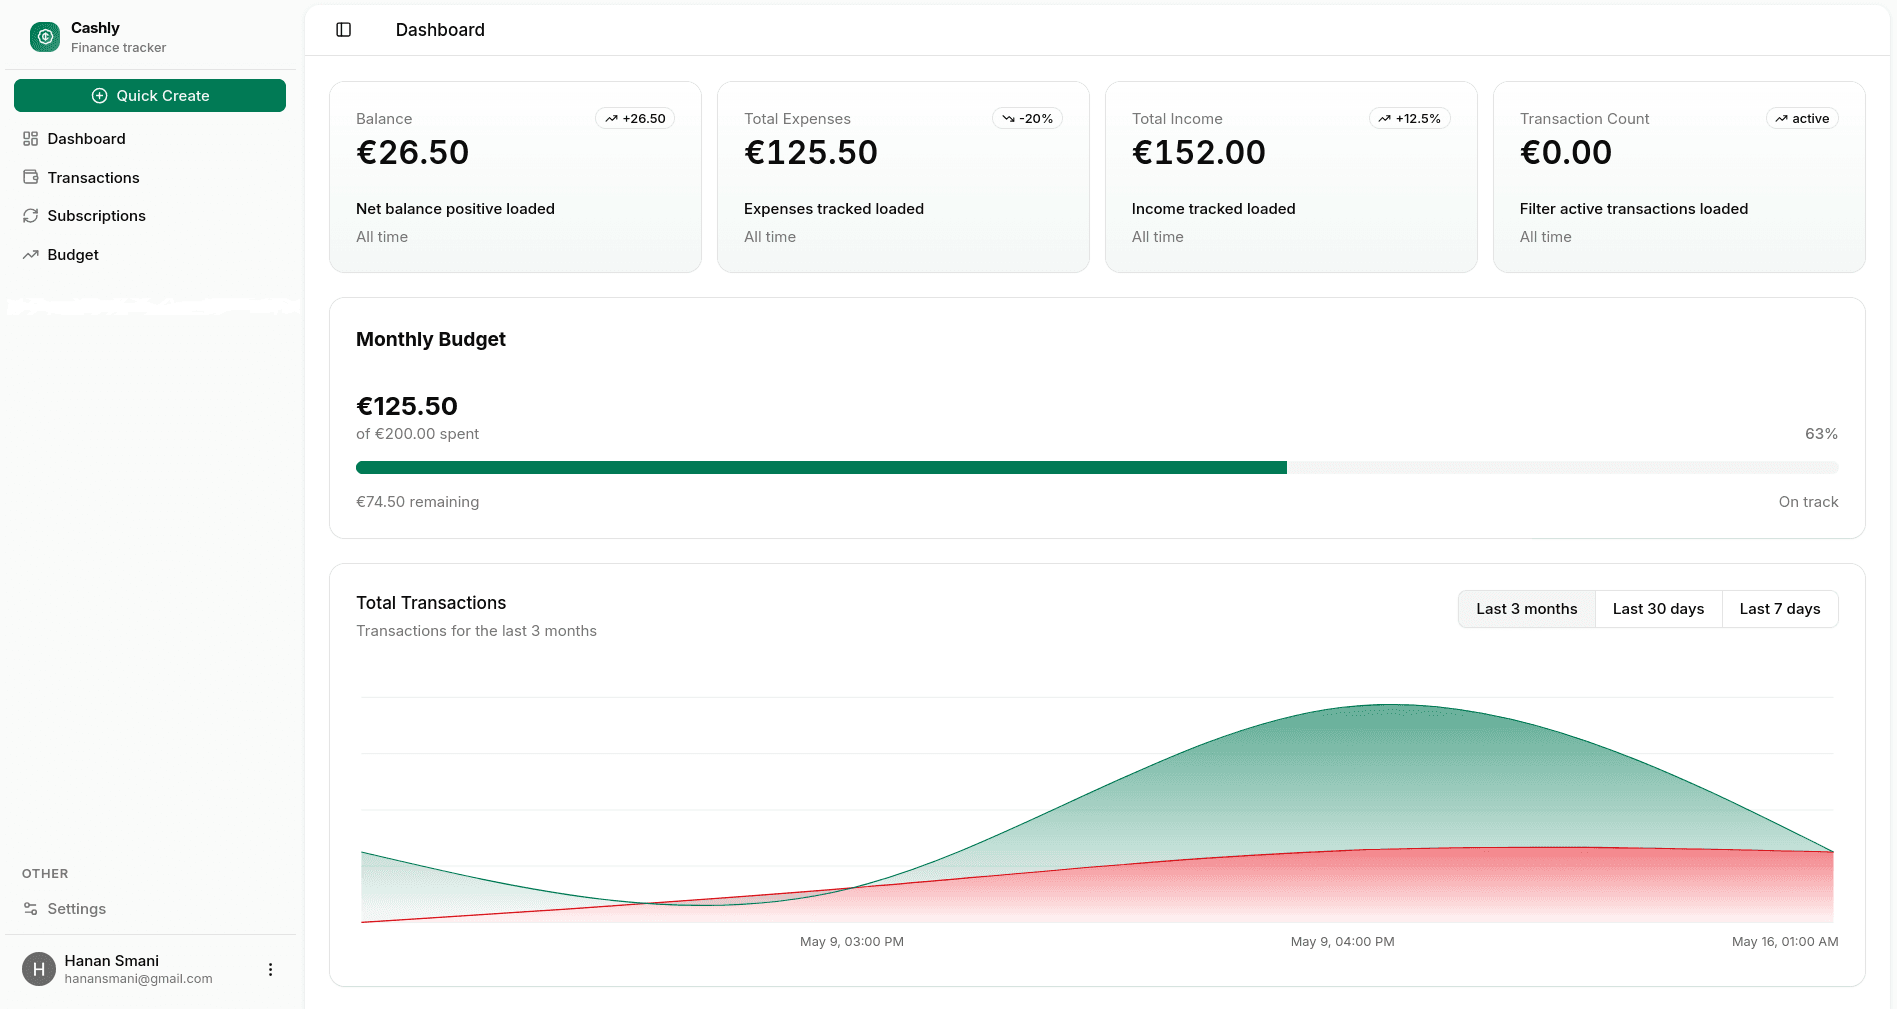Click the Budget trend icon
This screenshot has width=1897, height=1009.
31,255
